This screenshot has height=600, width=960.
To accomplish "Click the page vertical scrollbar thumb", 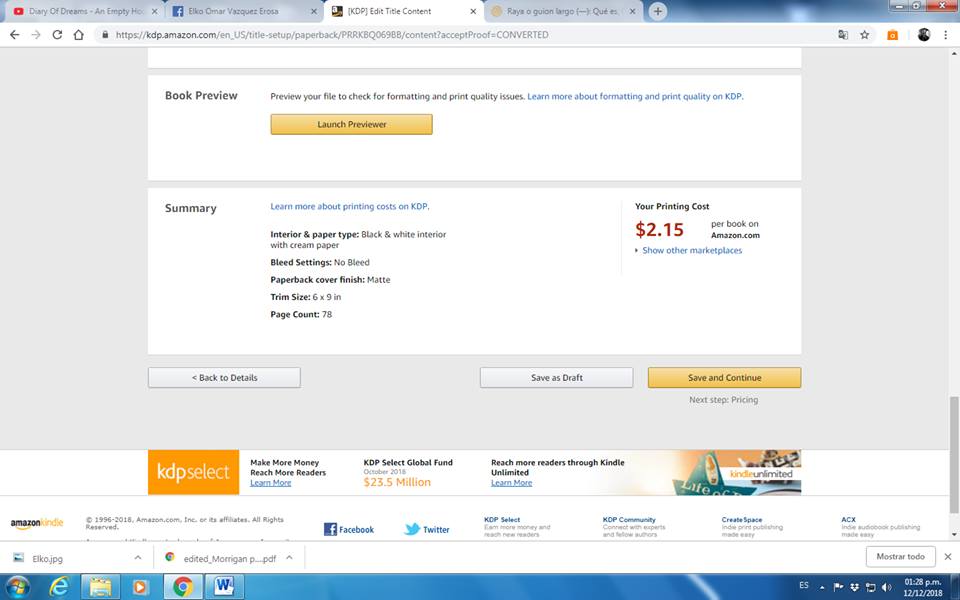I will (954, 455).
